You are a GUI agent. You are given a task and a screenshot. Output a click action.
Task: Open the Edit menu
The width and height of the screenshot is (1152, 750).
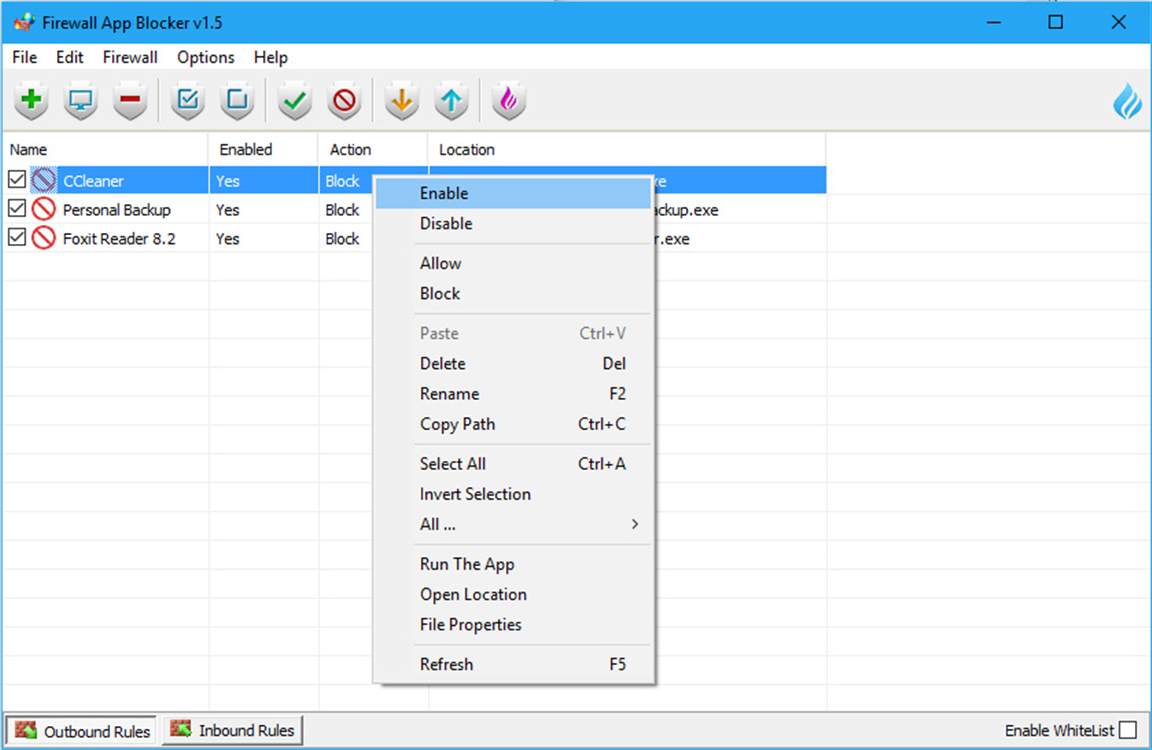click(70, 57)
